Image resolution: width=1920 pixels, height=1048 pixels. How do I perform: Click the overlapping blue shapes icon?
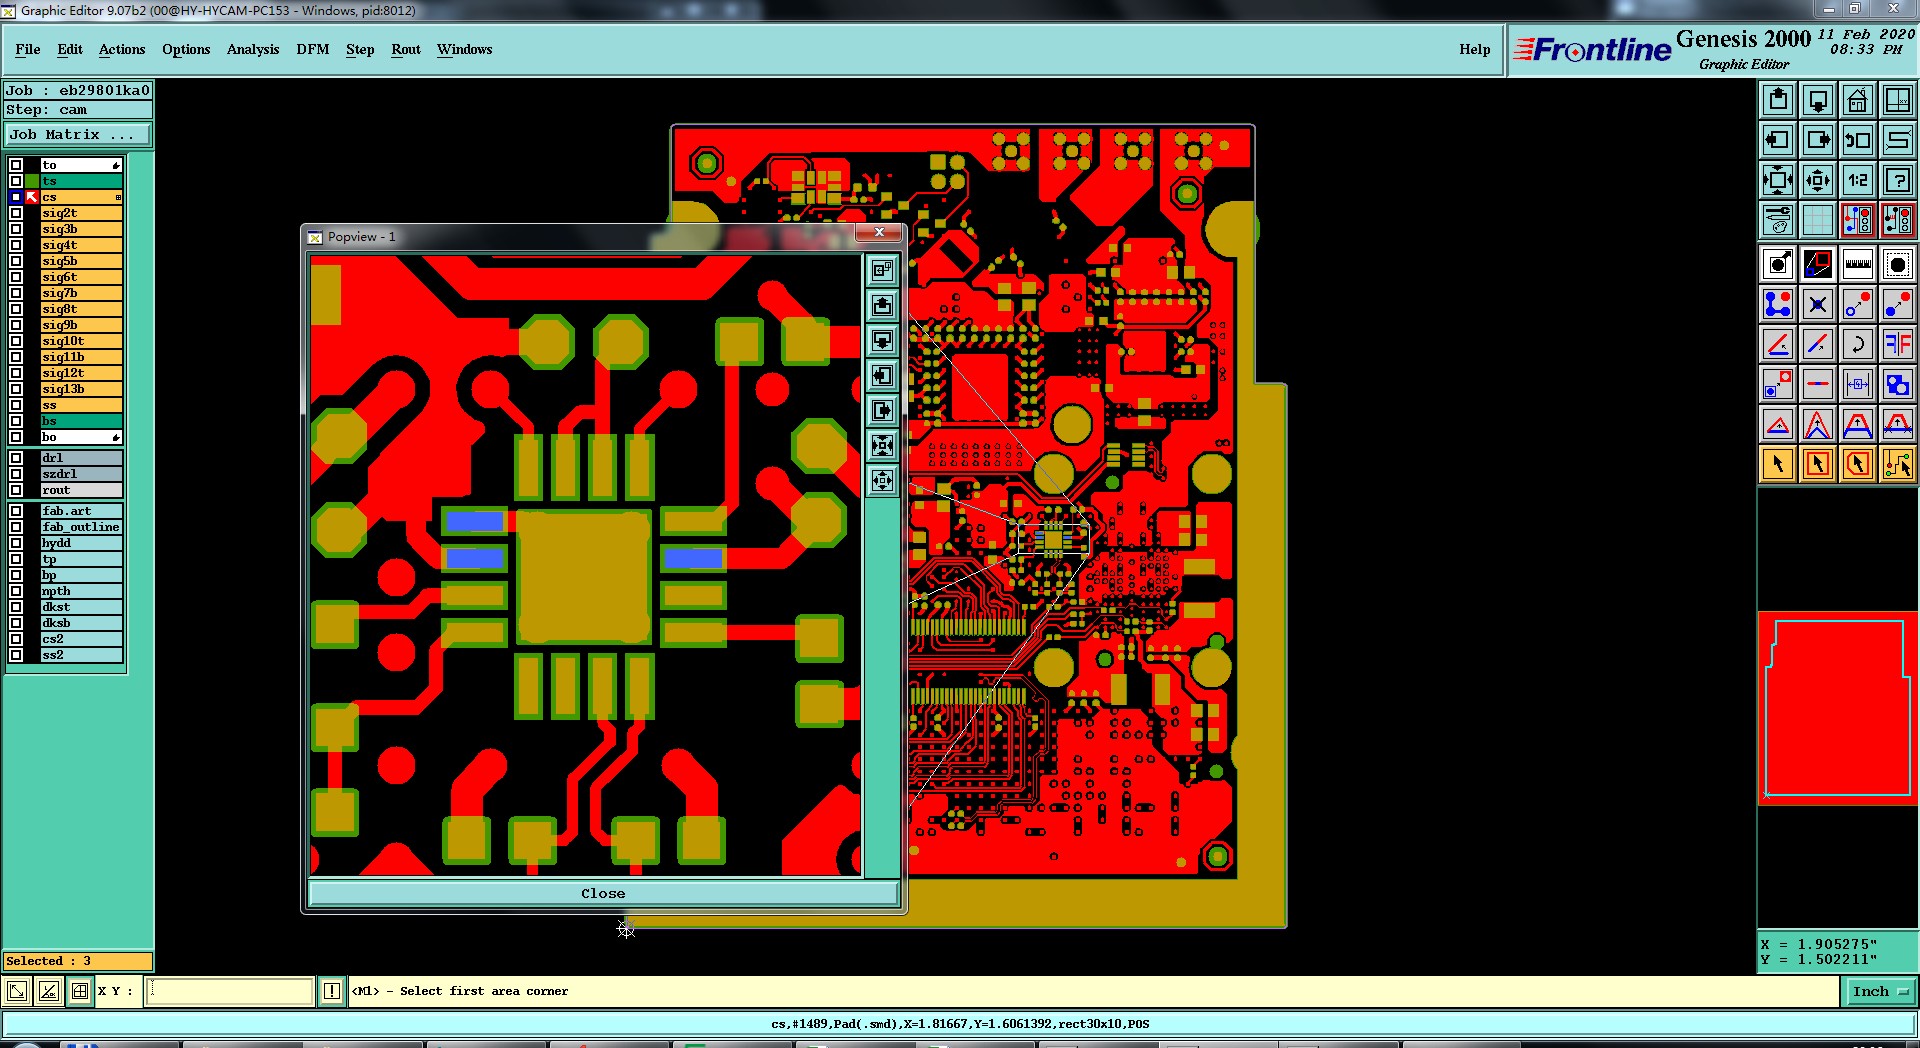[x=1898, y=384]
